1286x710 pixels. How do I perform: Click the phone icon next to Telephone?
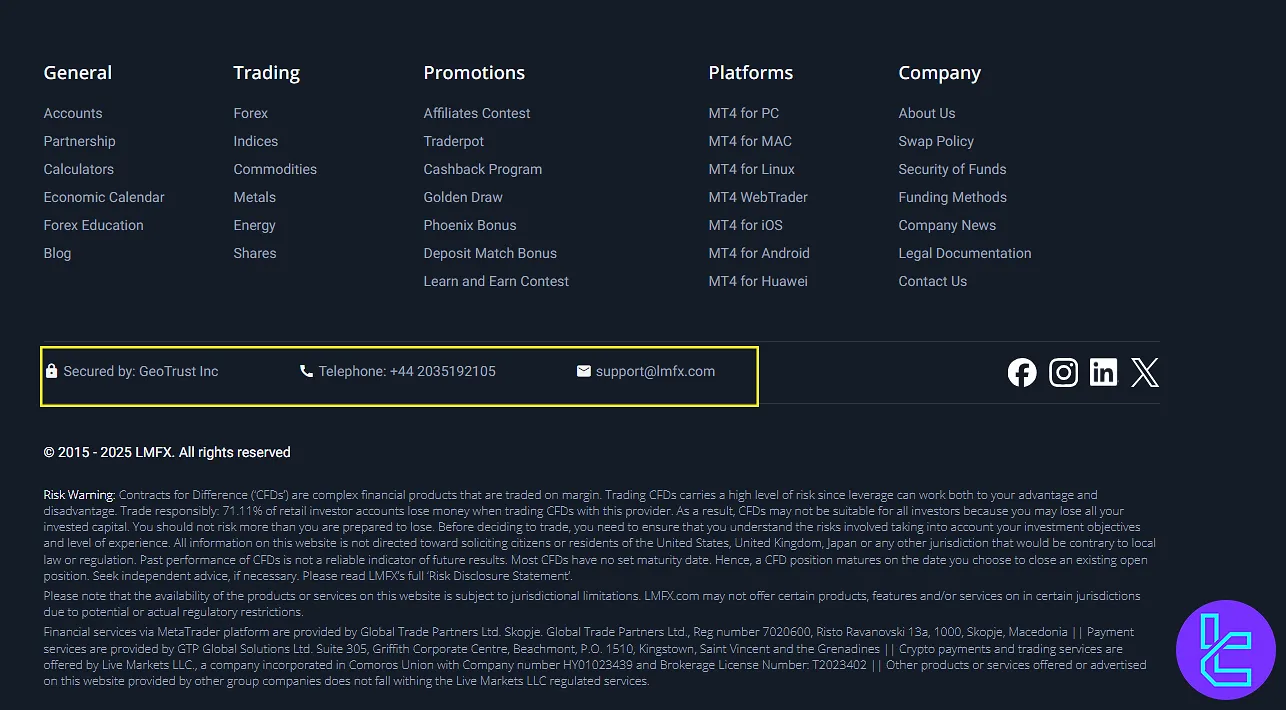tap(306, 371)
